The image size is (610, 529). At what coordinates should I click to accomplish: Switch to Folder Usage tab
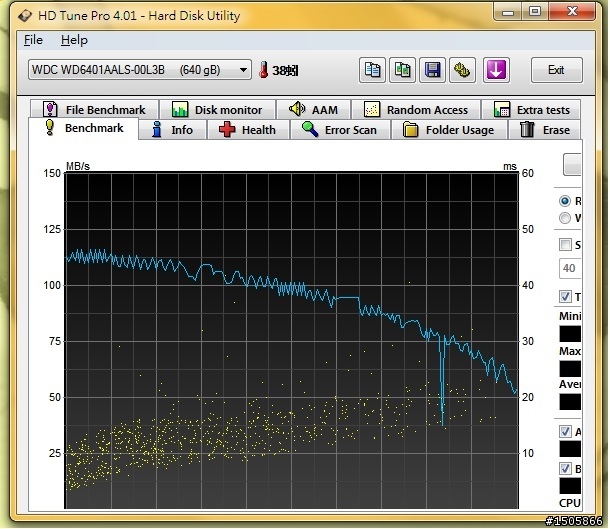[449, 130]
